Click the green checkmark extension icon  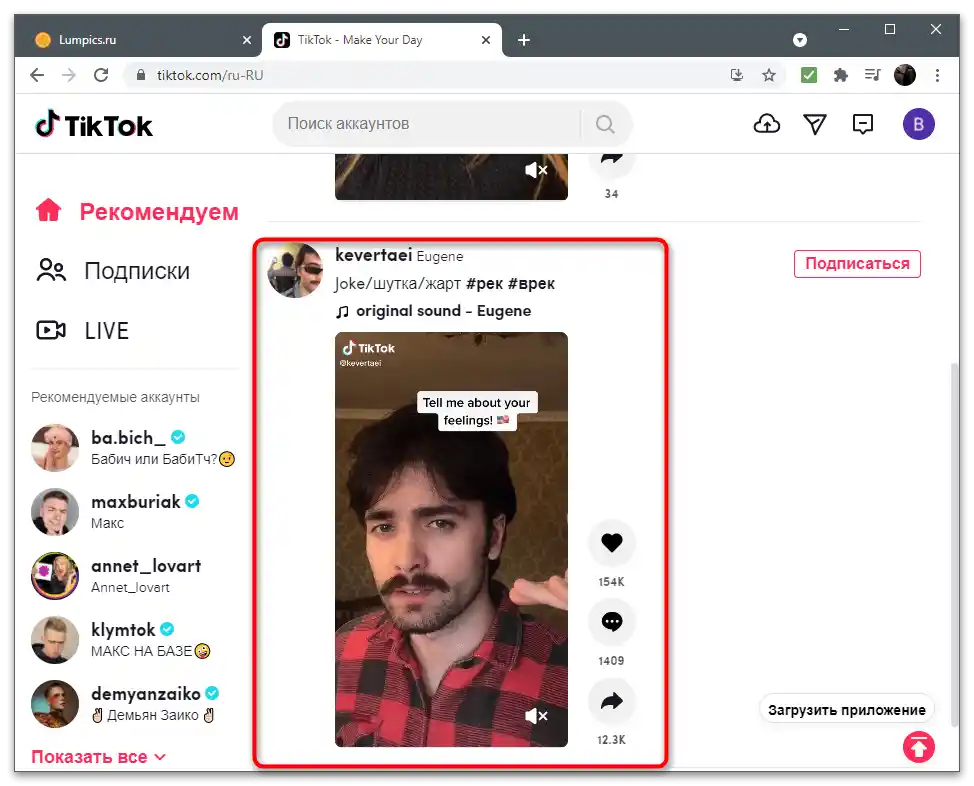pyautogui.click(x=809, y=75)
